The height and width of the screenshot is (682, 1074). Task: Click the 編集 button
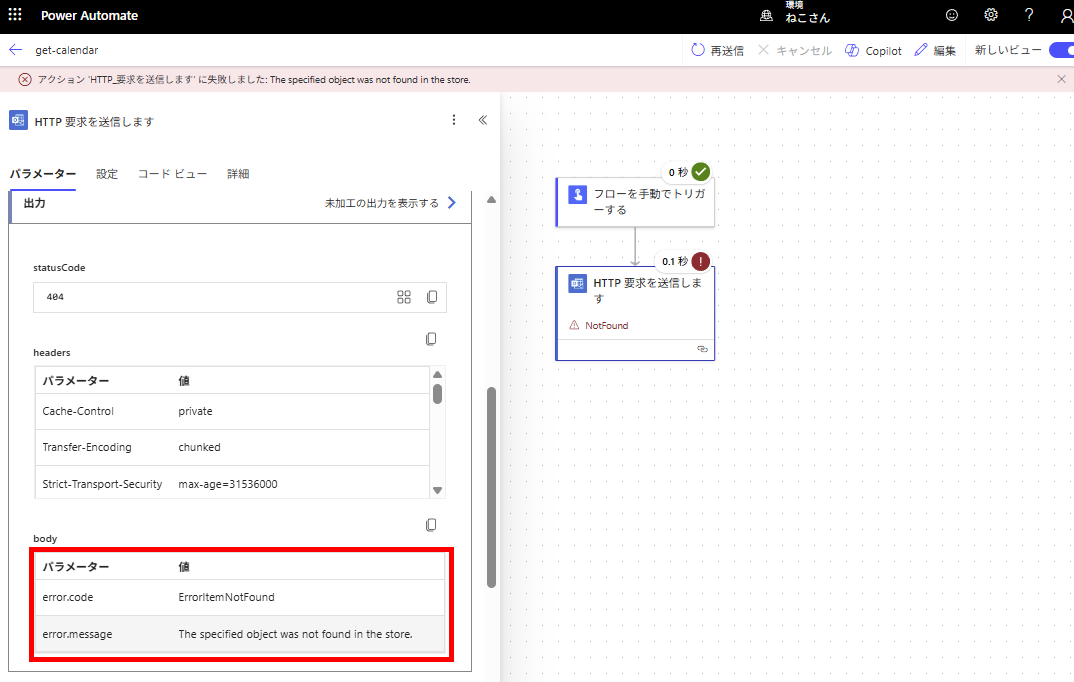[935, 50]
